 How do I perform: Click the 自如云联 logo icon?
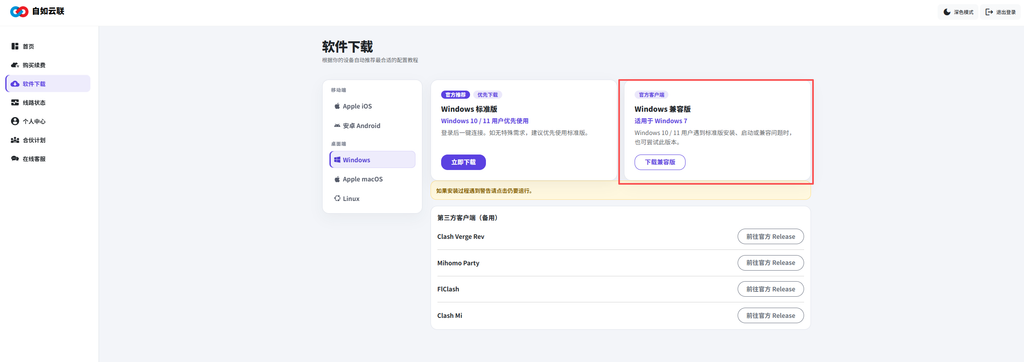[x=19, y=12]
